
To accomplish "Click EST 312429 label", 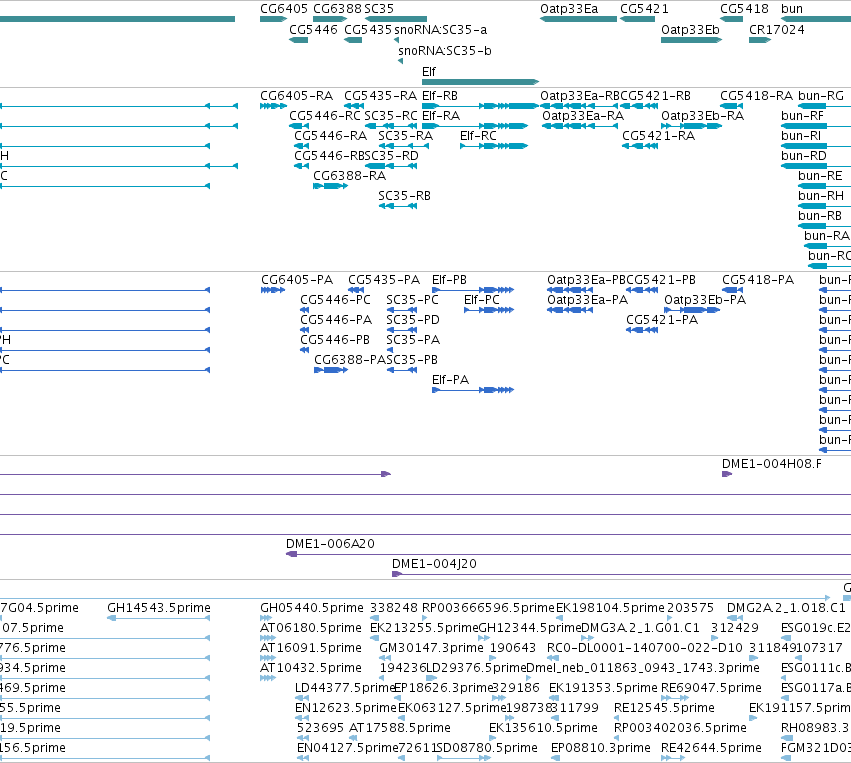I will [734, 628].
